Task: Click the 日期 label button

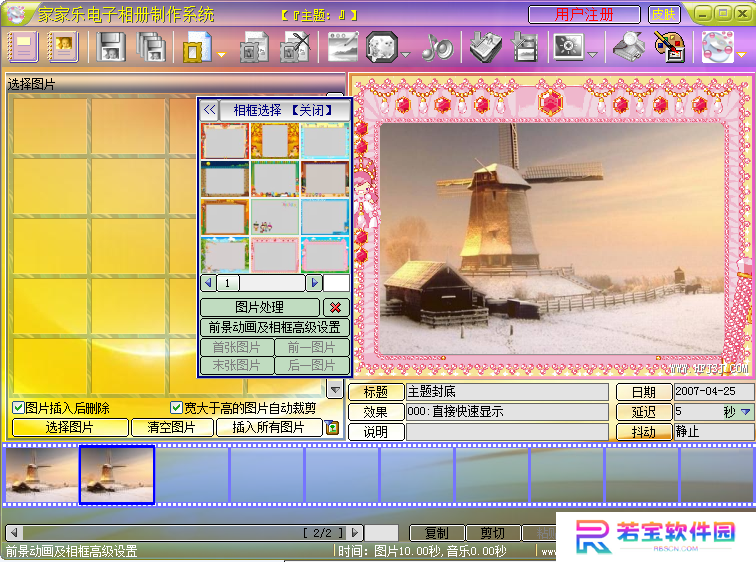Action: coord(644,392)
